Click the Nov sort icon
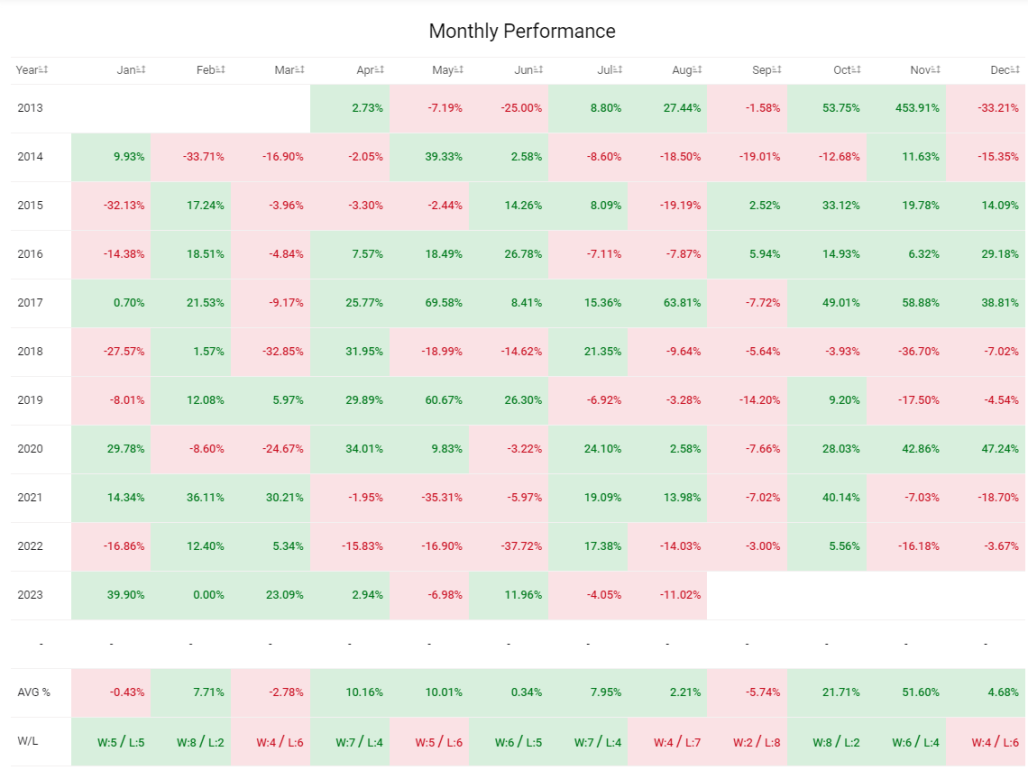The height and width of the screenshot is (770, 1028). tap(935, 70)
